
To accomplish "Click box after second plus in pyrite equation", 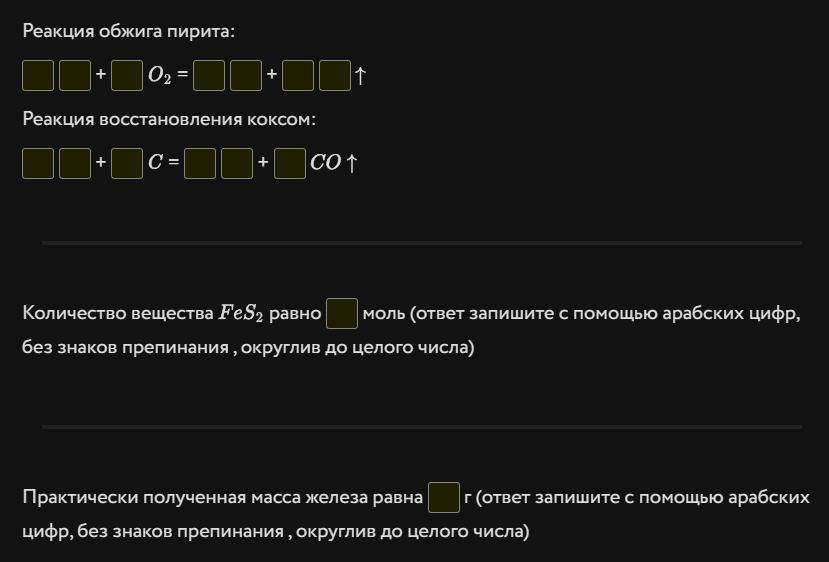I will coord(298,75).
